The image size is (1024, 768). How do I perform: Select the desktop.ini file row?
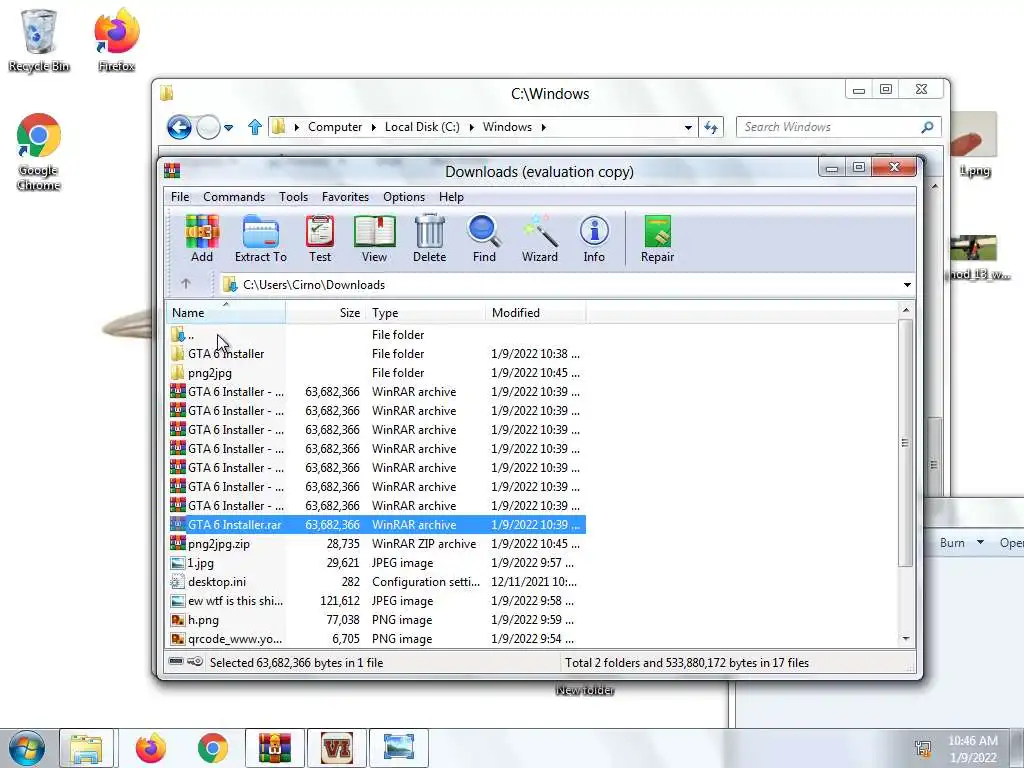click(376, 581)
